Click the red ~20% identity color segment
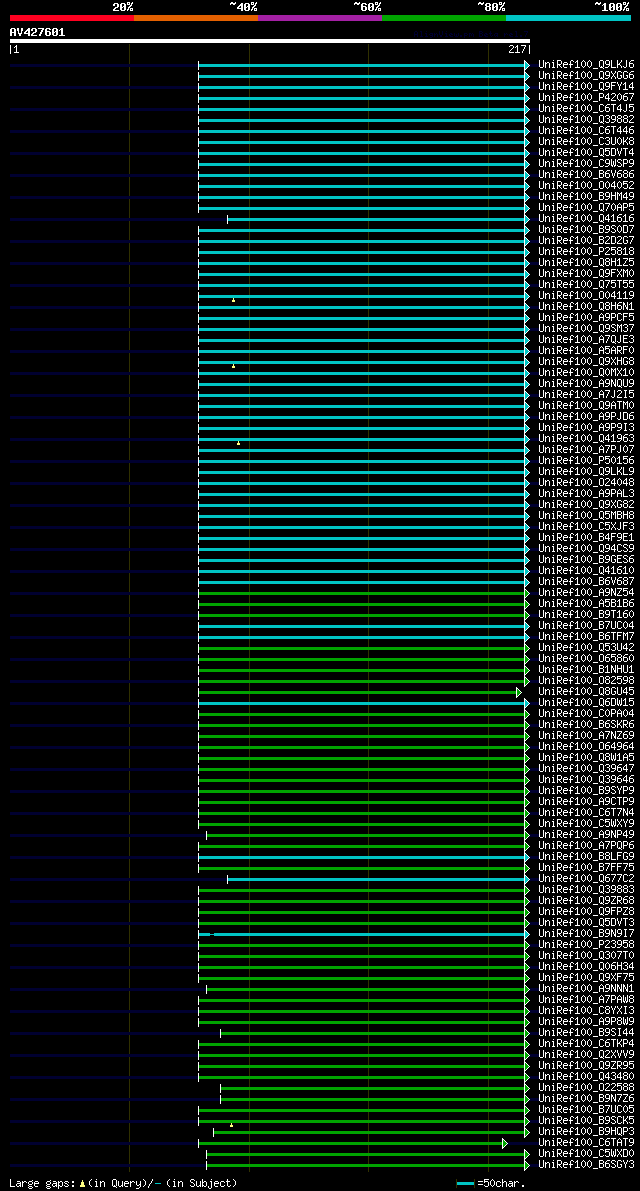Image resolution: width=640 pixels, height=1191 pixels. (x=72, y=17)
